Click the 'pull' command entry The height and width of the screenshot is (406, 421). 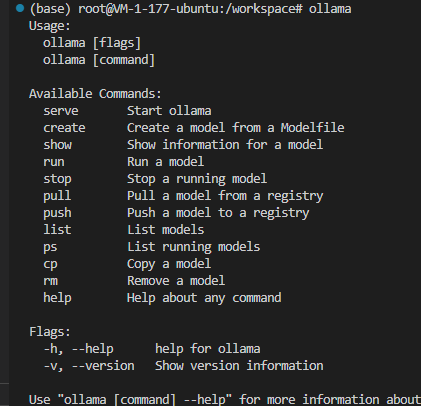coord(57,196)
